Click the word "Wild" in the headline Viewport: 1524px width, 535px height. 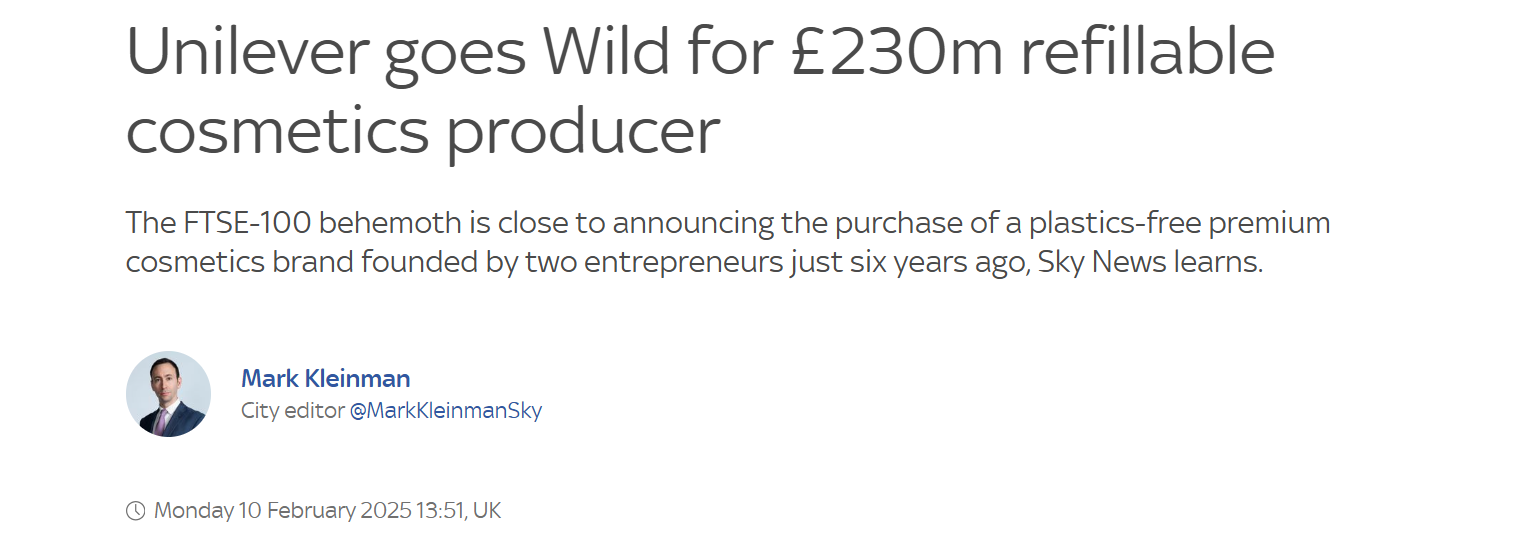click(610, 55)
